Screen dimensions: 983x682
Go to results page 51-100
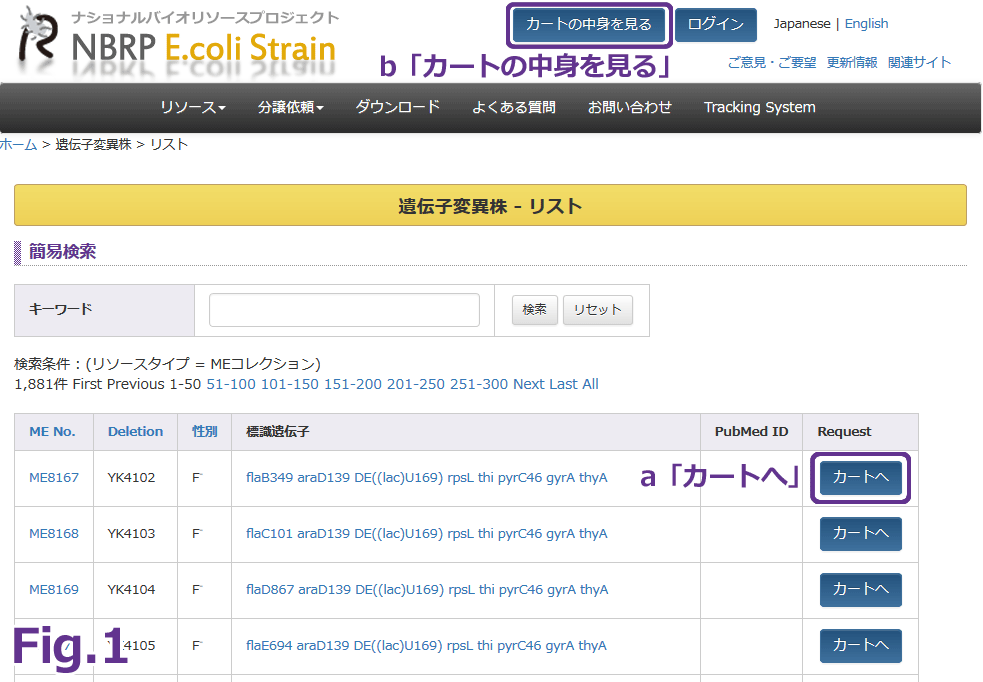(231, 384)
